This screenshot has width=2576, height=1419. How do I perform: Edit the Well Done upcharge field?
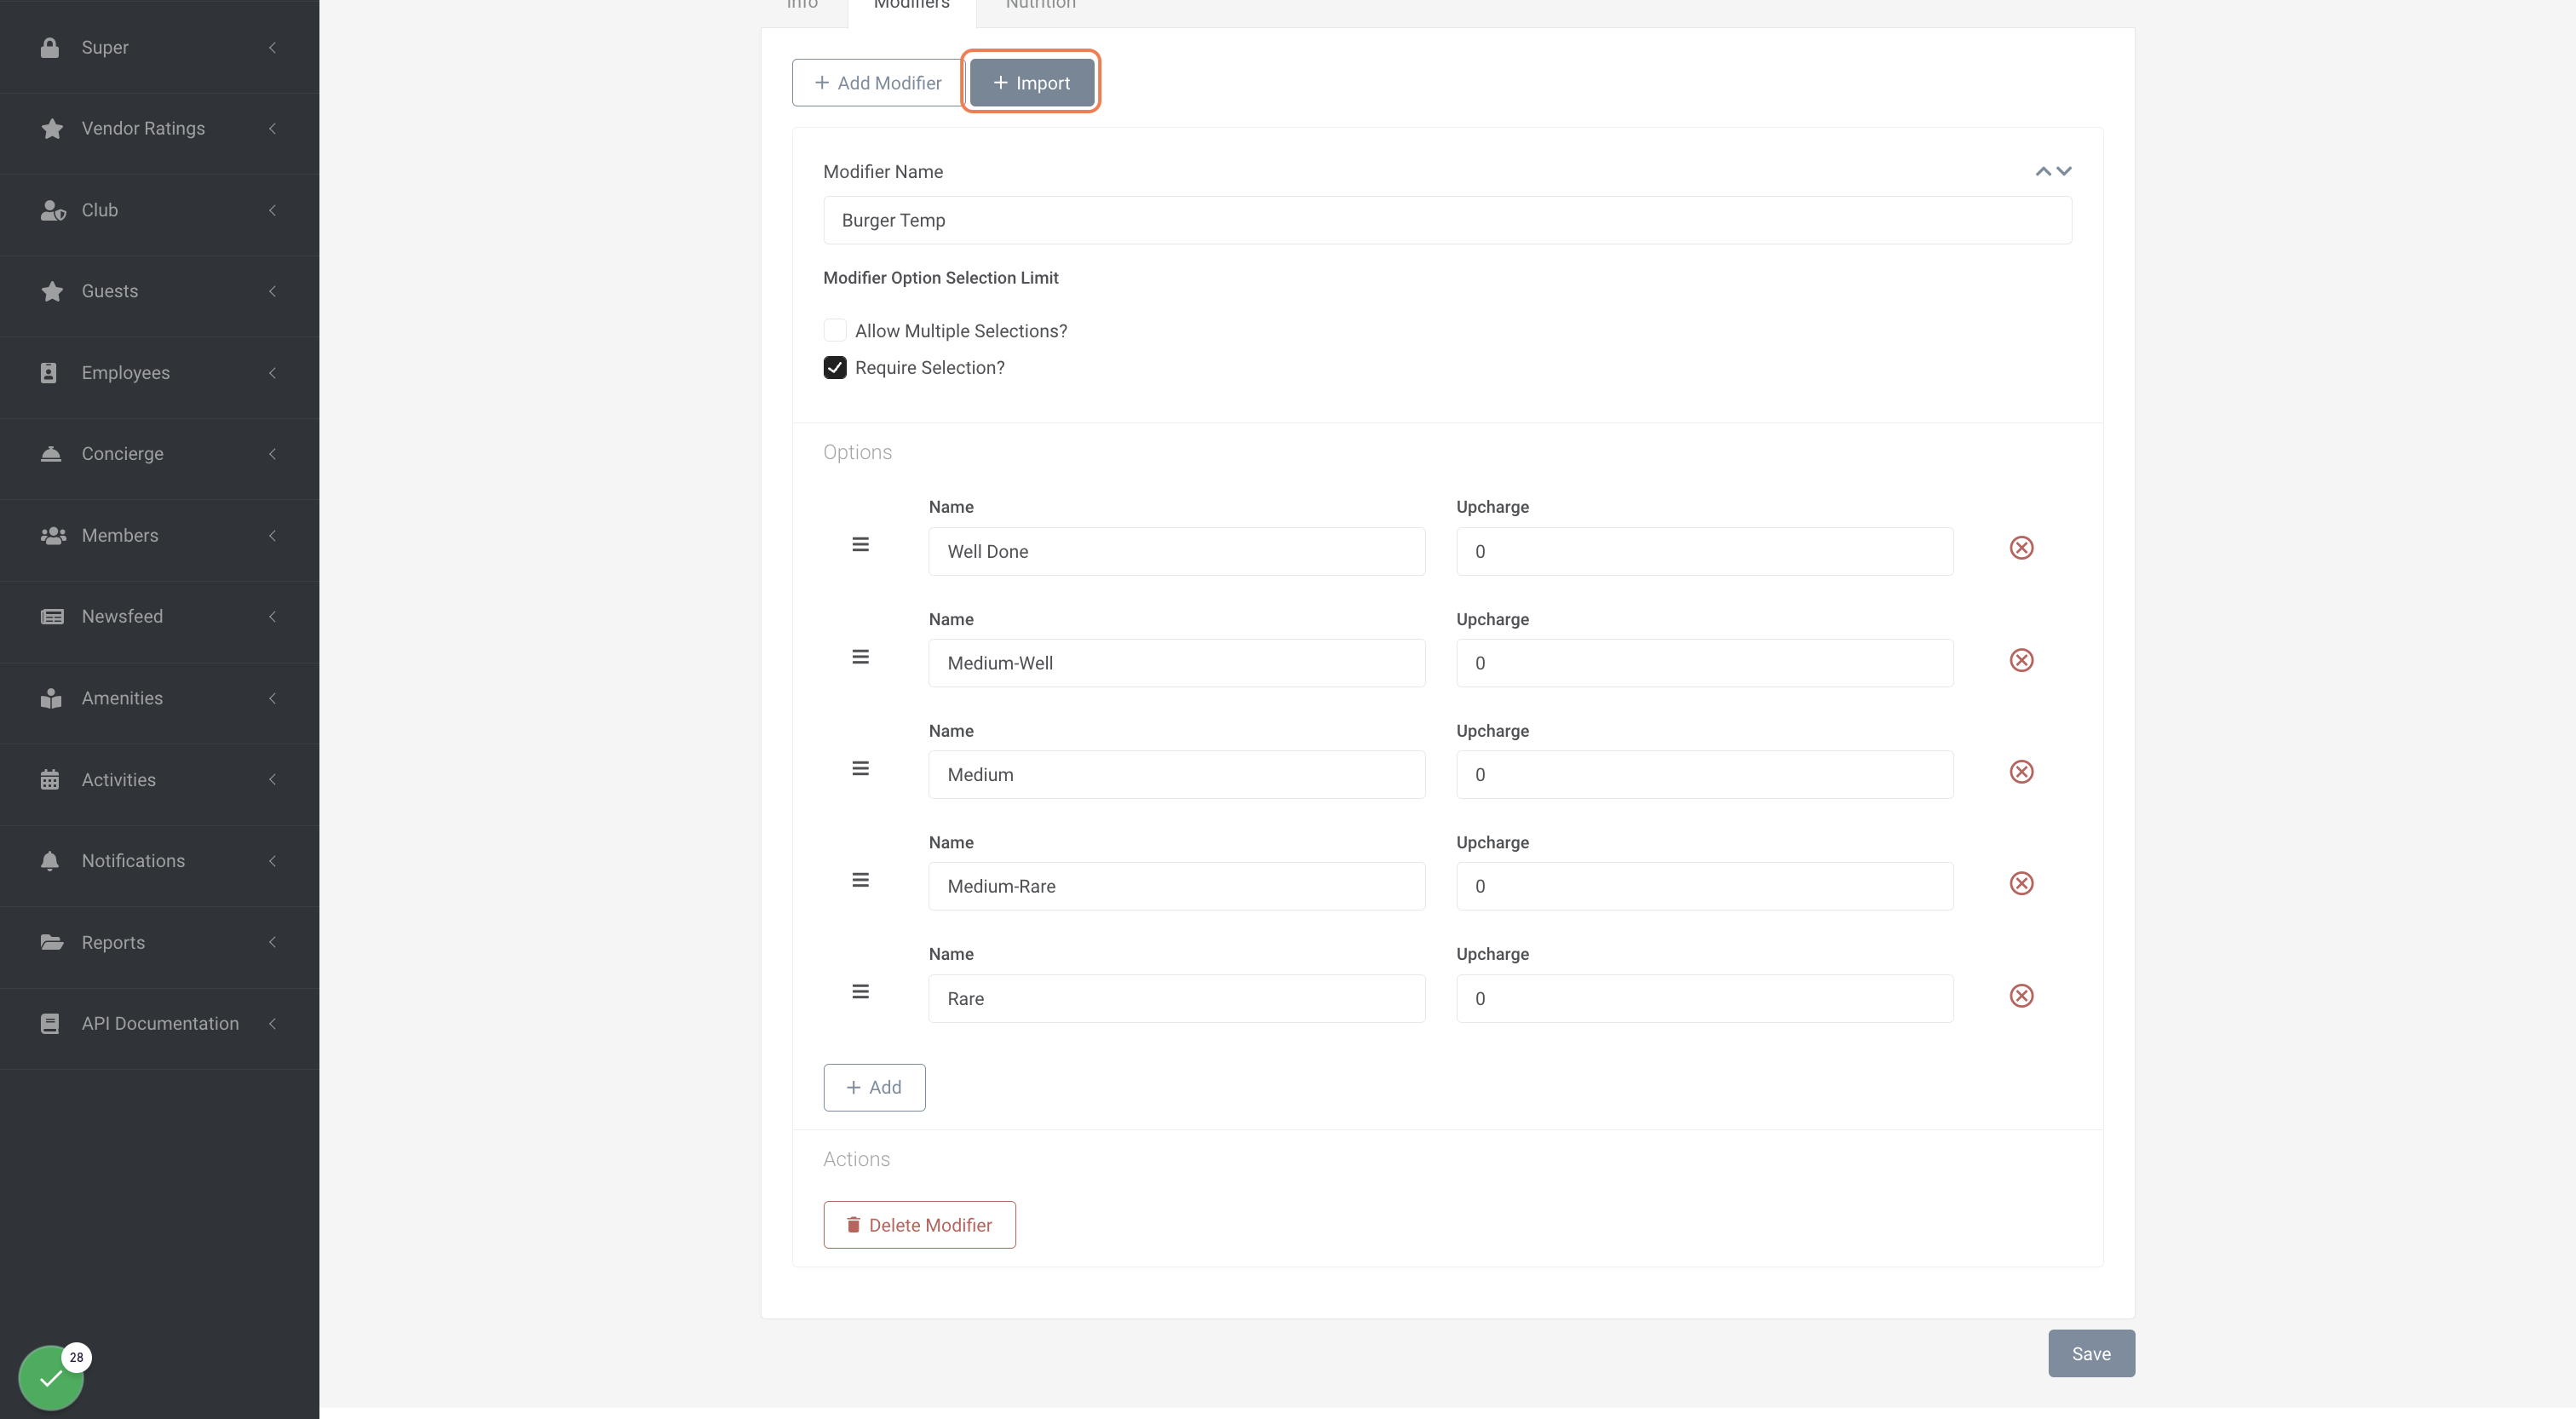click(1704, 551)
